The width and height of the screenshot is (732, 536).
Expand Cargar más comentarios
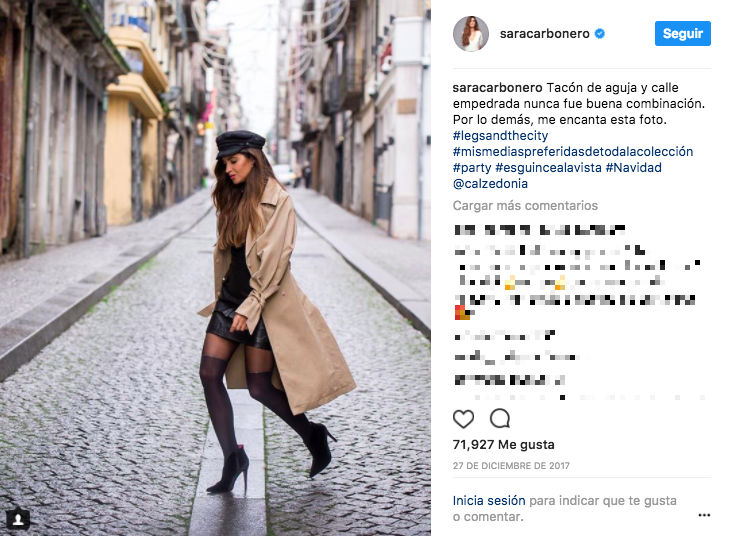point(525,206)
